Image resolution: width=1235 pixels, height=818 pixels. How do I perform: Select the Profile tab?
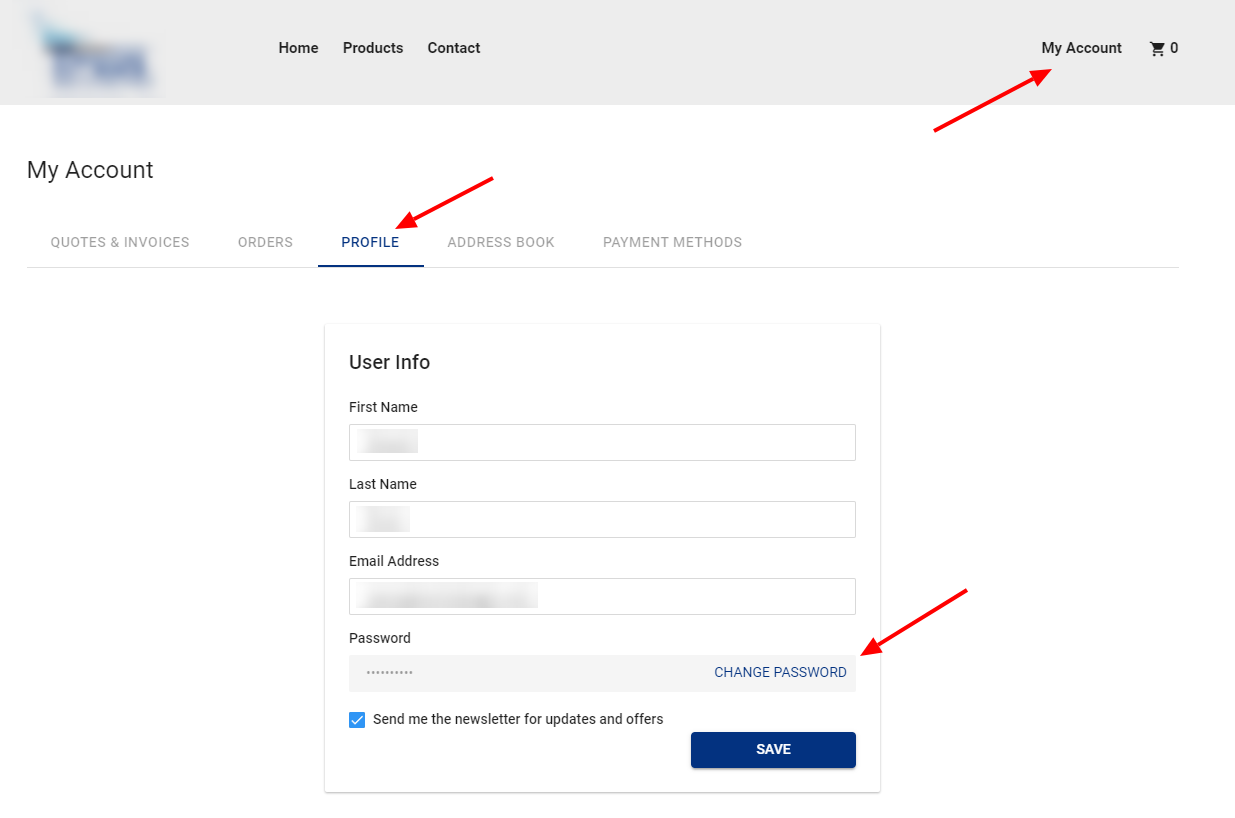click(370, 242)
